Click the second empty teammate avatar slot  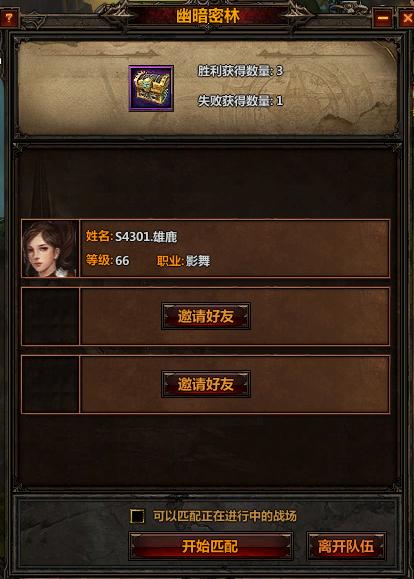point(50,384)
